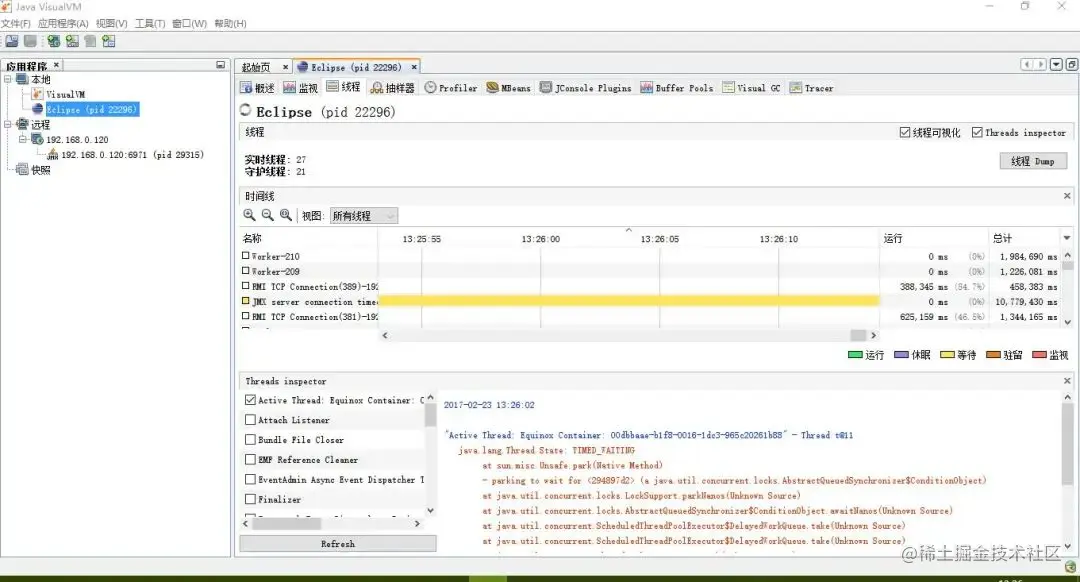Check the Worker-210 thread checkbox
Image resolution: width=1080 pixels, height=582 pixels.
[x=246, y=256]
